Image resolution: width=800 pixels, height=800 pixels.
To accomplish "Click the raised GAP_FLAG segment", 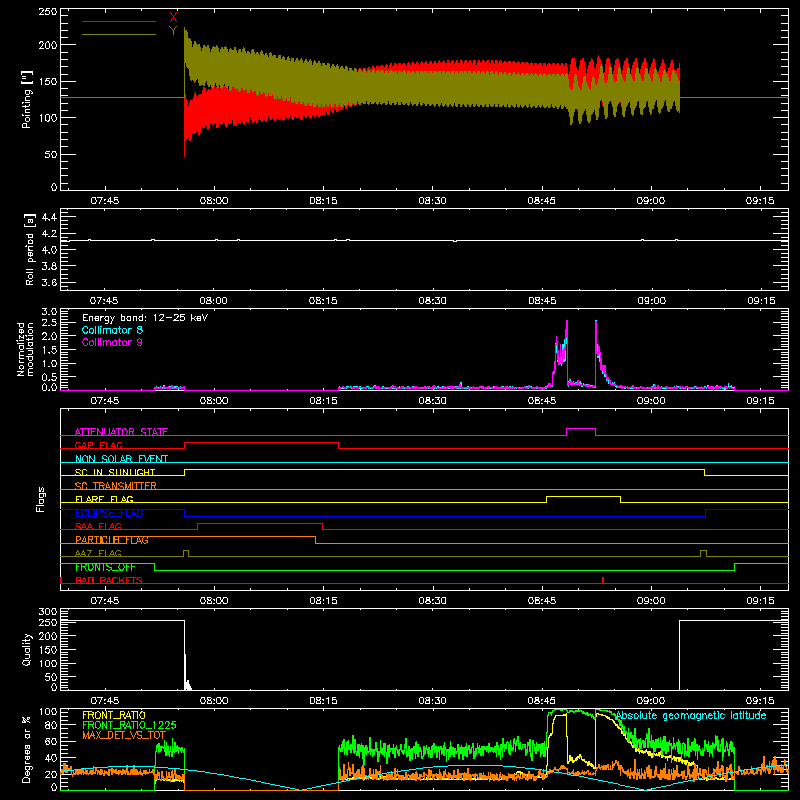I will [x=262, y=443].
